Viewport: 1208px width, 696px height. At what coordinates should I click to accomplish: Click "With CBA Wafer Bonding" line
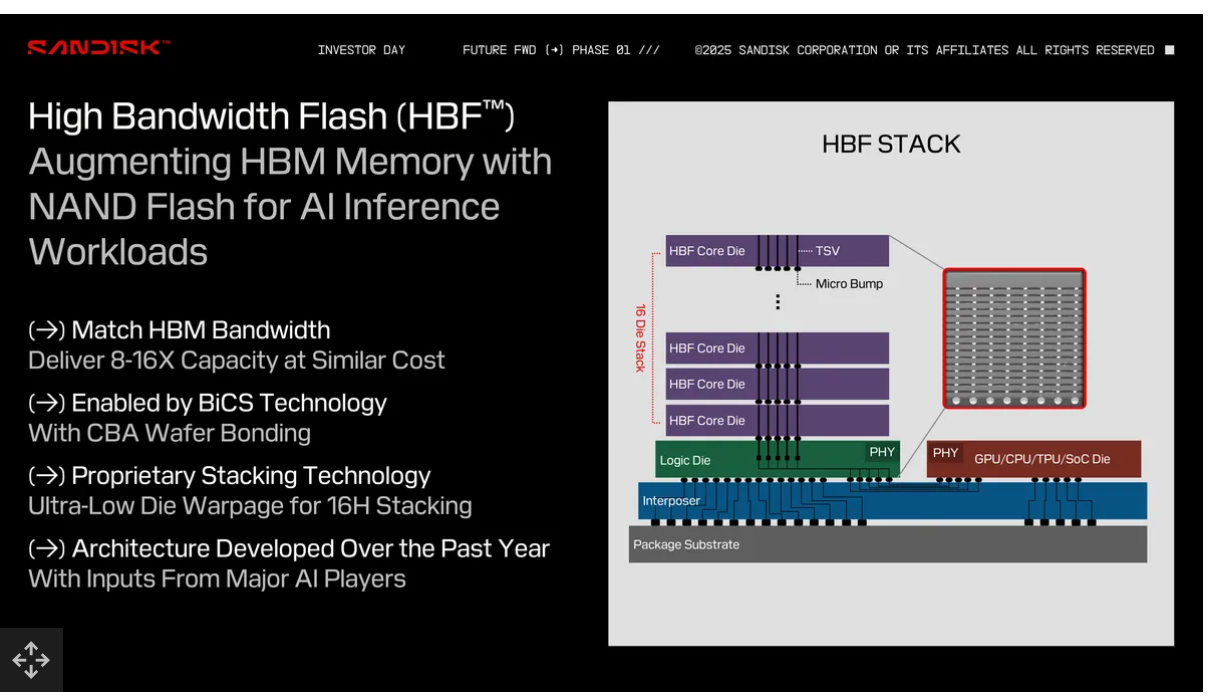(169, 433)
